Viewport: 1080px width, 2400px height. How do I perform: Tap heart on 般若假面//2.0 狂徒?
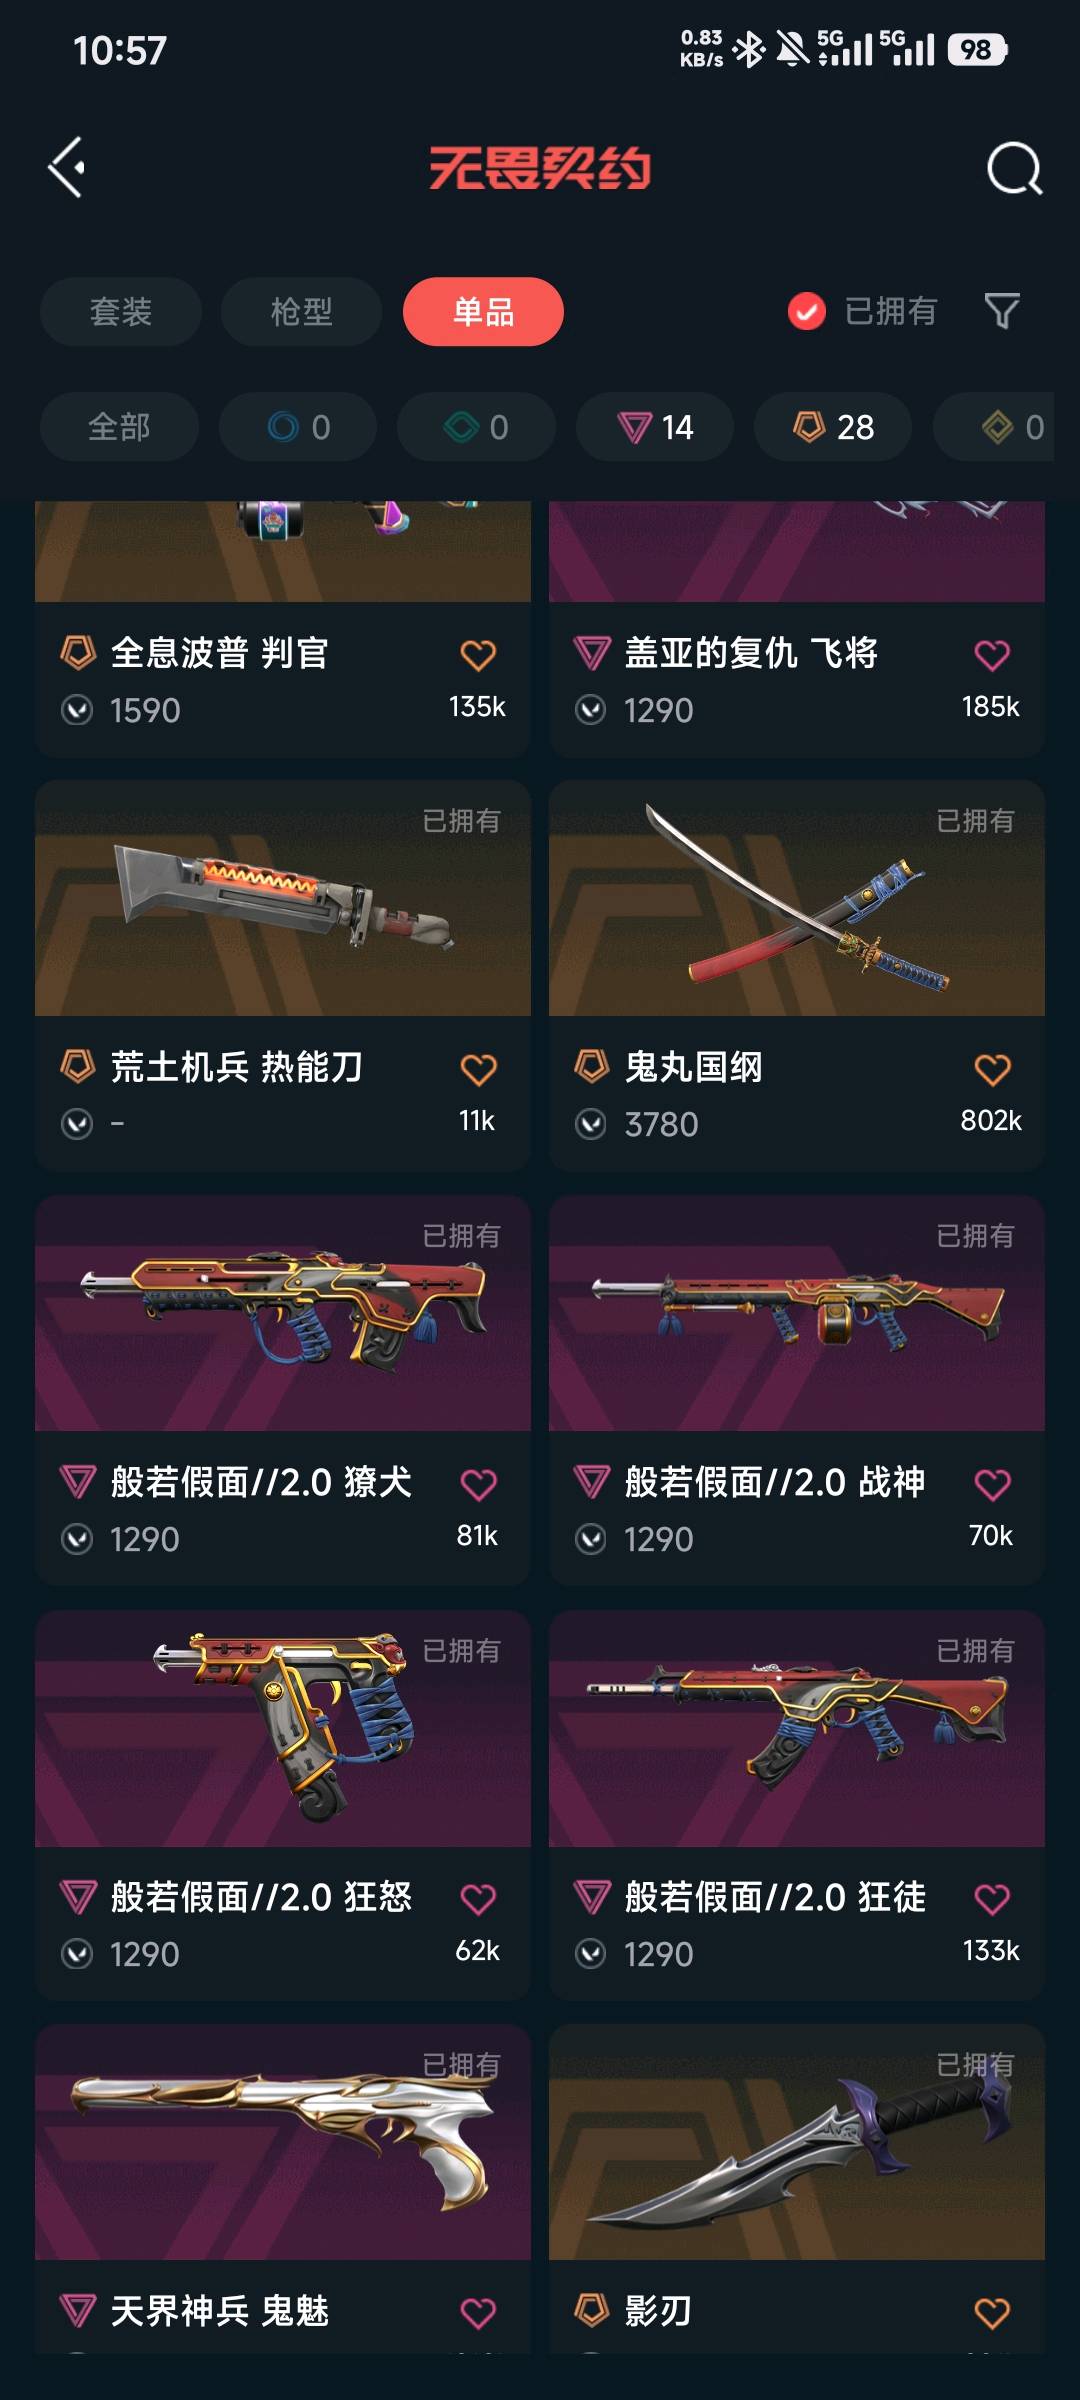(992, 1899)
